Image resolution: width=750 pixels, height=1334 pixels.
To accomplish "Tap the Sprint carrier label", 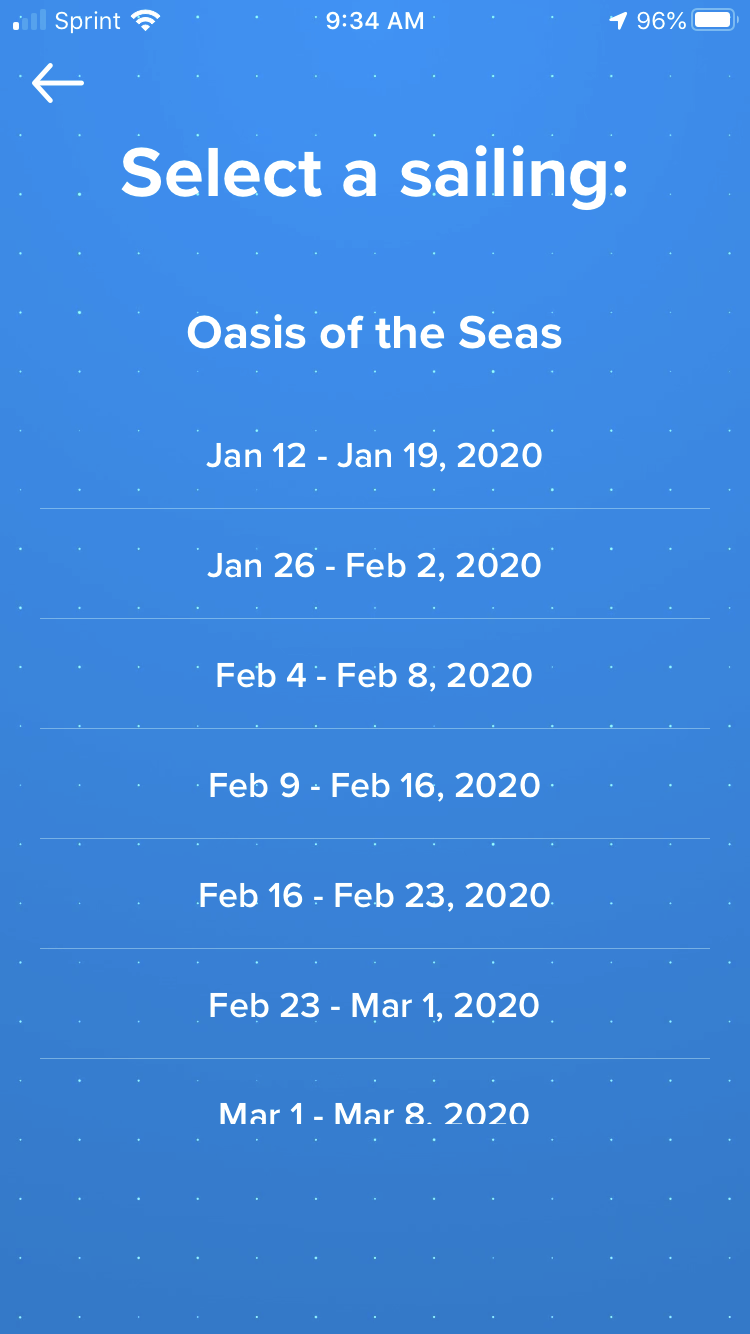I will (x=89, y=21).
